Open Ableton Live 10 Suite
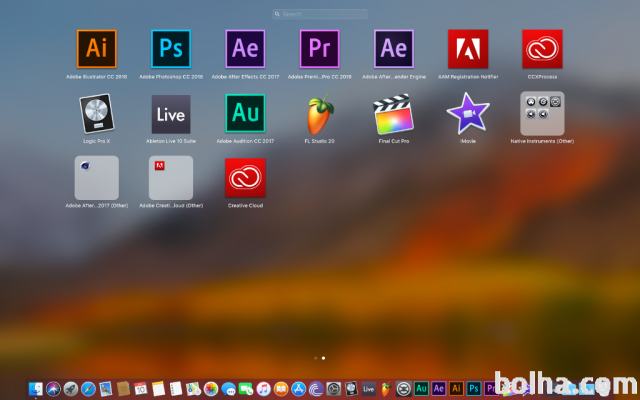The width and height of the screenshot is (640, 400). click(x=171, y=114)
